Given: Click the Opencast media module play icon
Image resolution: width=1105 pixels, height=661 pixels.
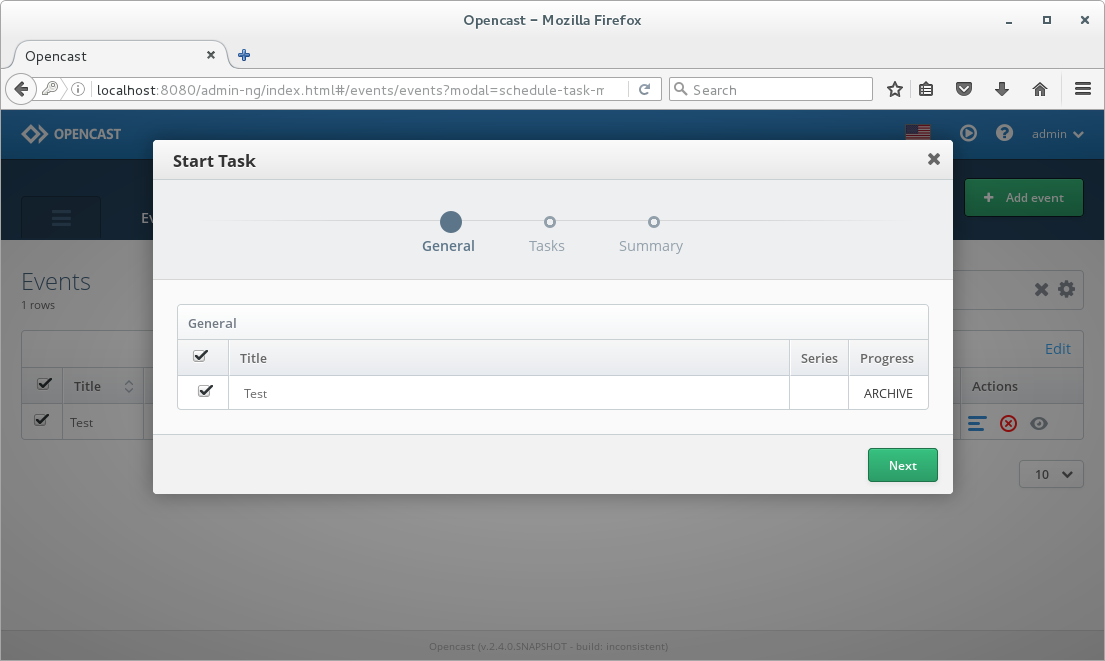Looking at the screenshot, I should pos(968,133).
